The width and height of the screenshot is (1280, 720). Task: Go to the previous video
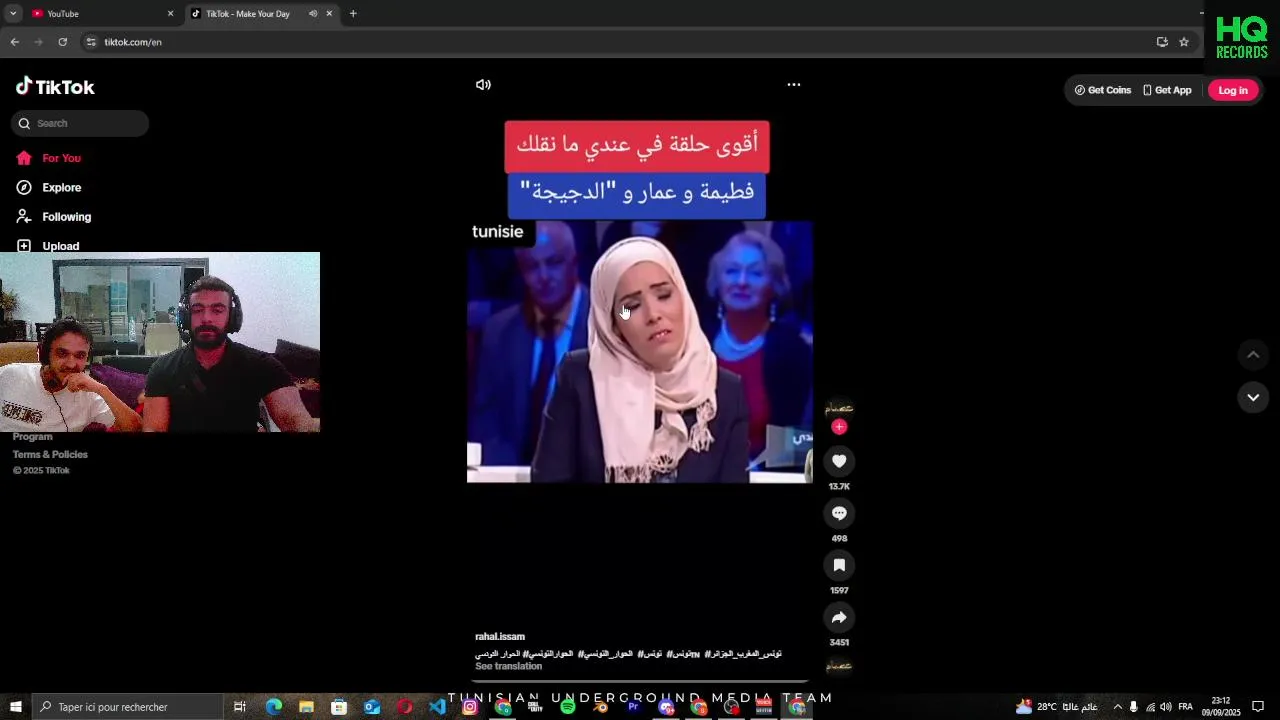tap(1253, 355)
